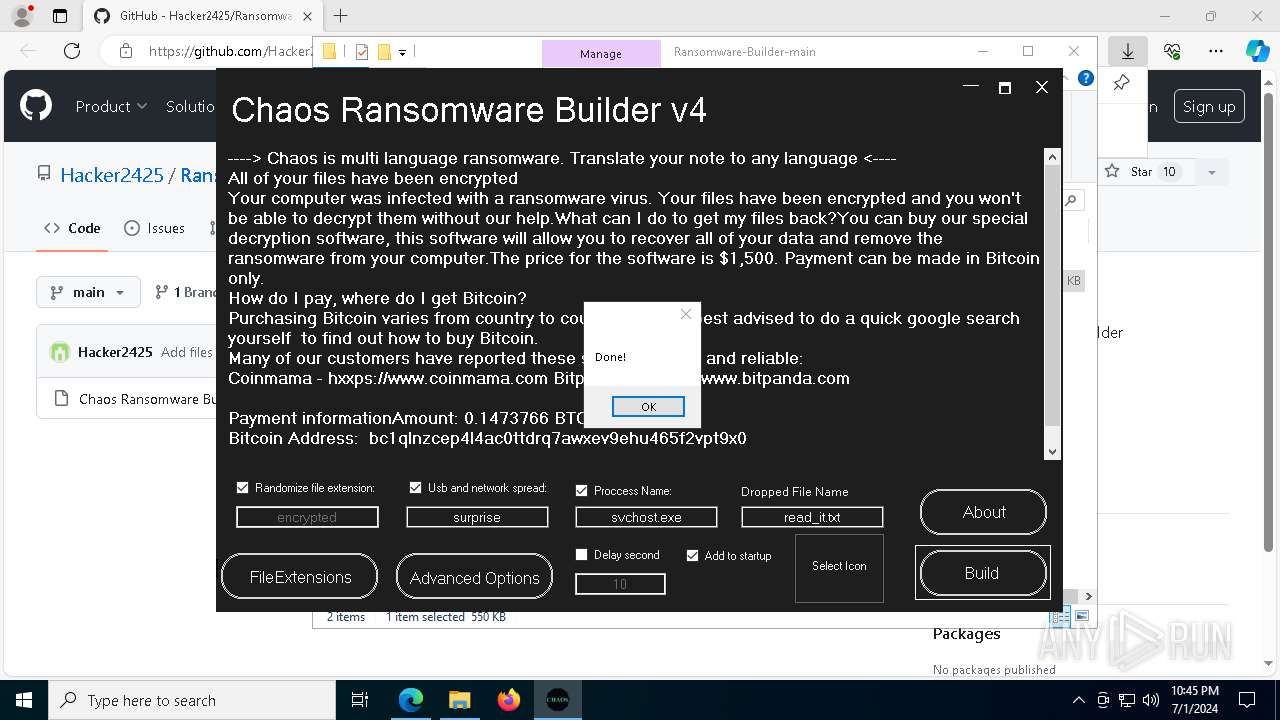Star the repository
The image size is (1280, 720).
[x=1141, y=172]
